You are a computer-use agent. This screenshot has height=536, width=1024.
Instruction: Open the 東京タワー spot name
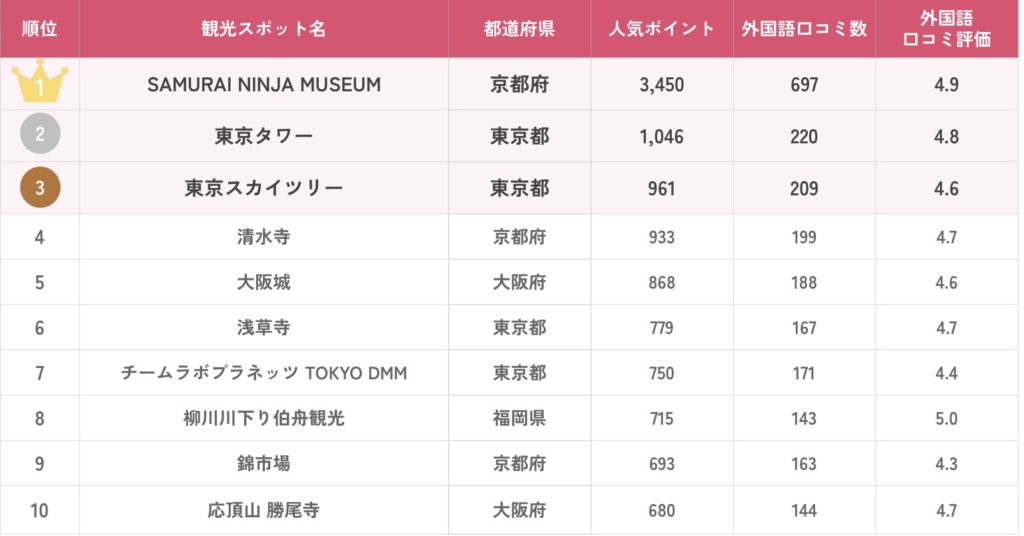point(264,137)
